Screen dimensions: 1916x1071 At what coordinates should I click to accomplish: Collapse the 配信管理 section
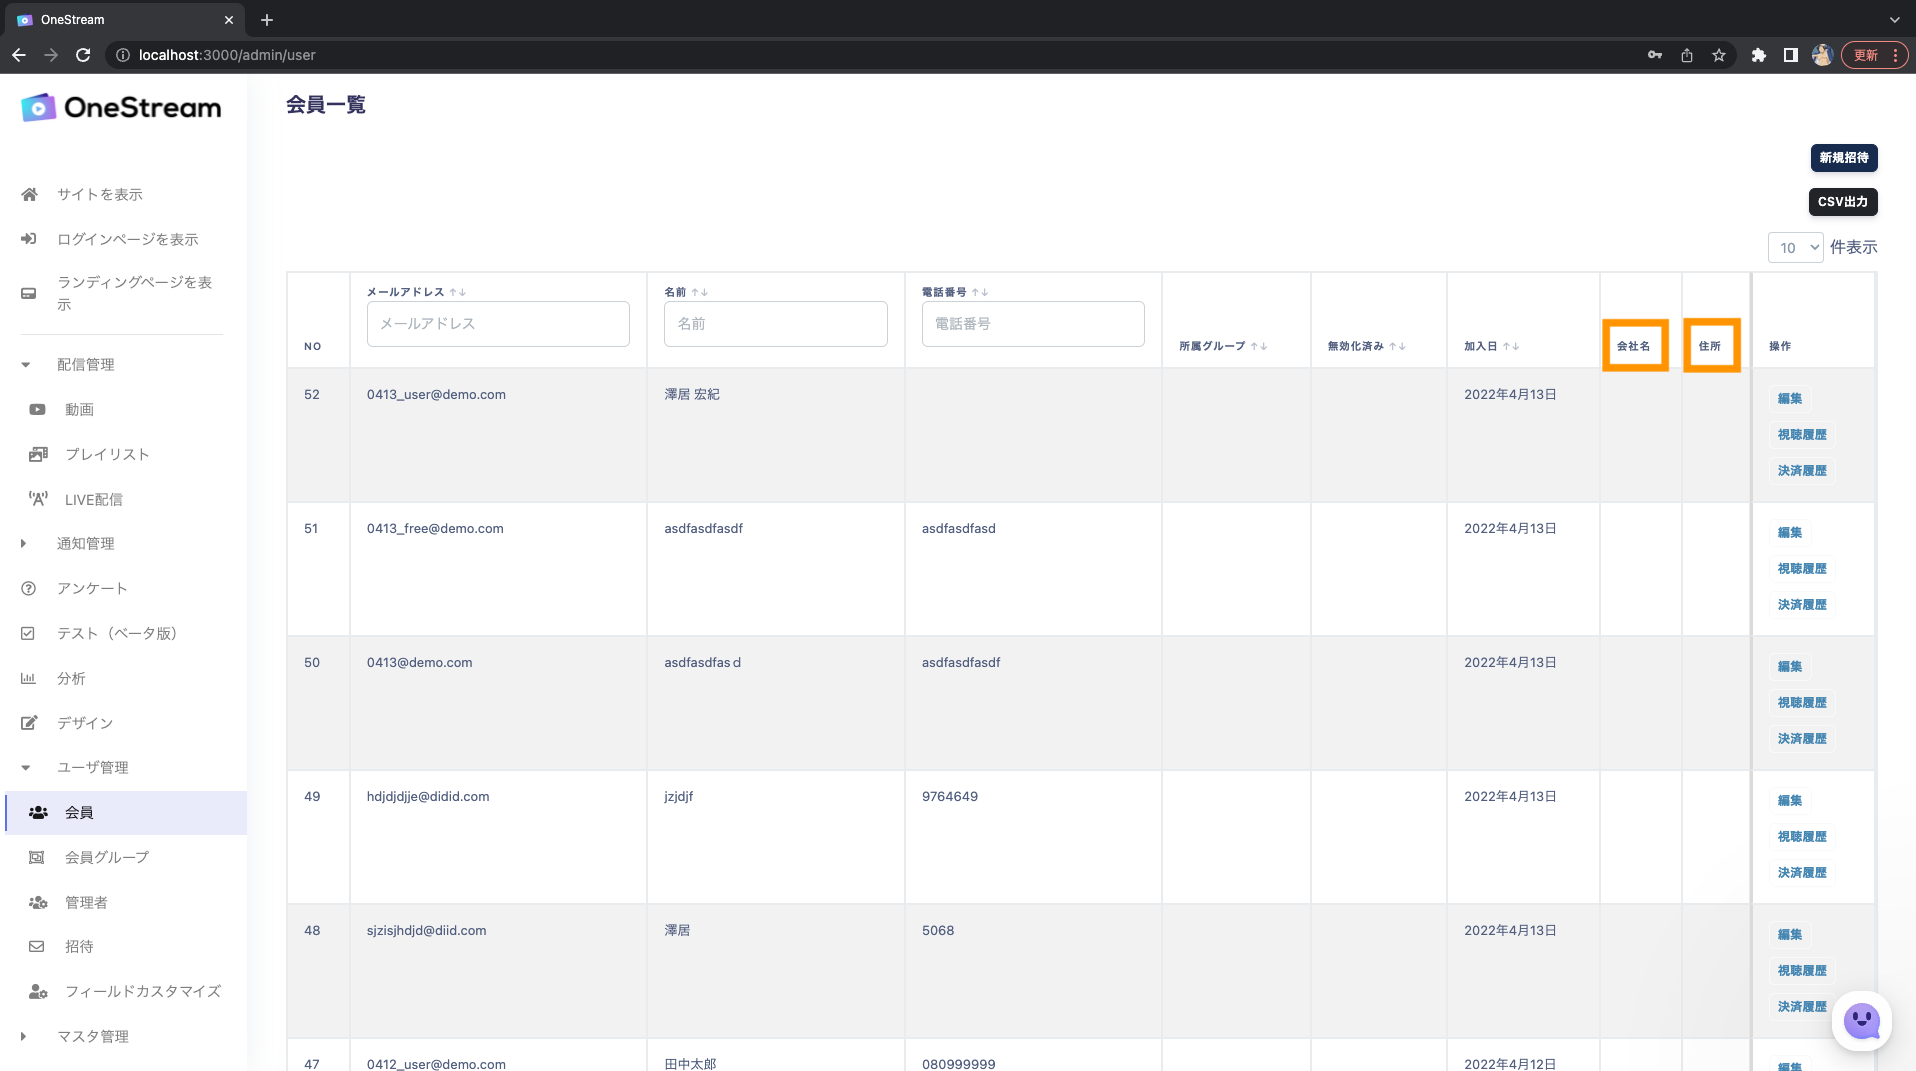tap(26, 364)
